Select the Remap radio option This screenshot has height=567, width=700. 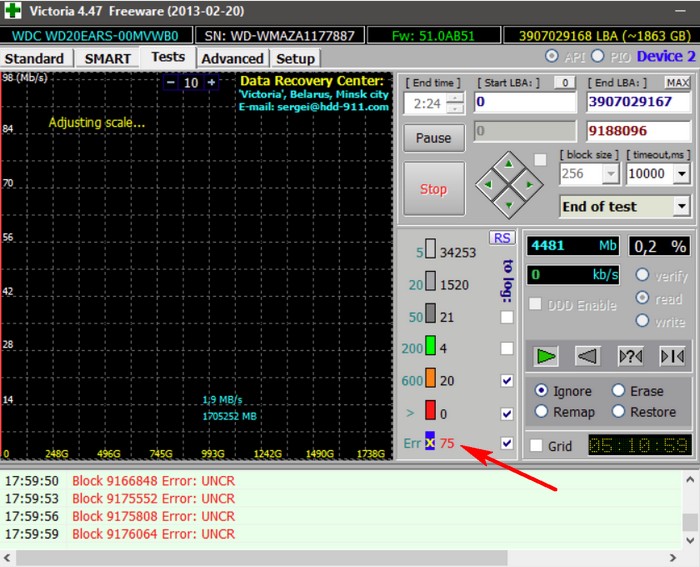[541, 411]
